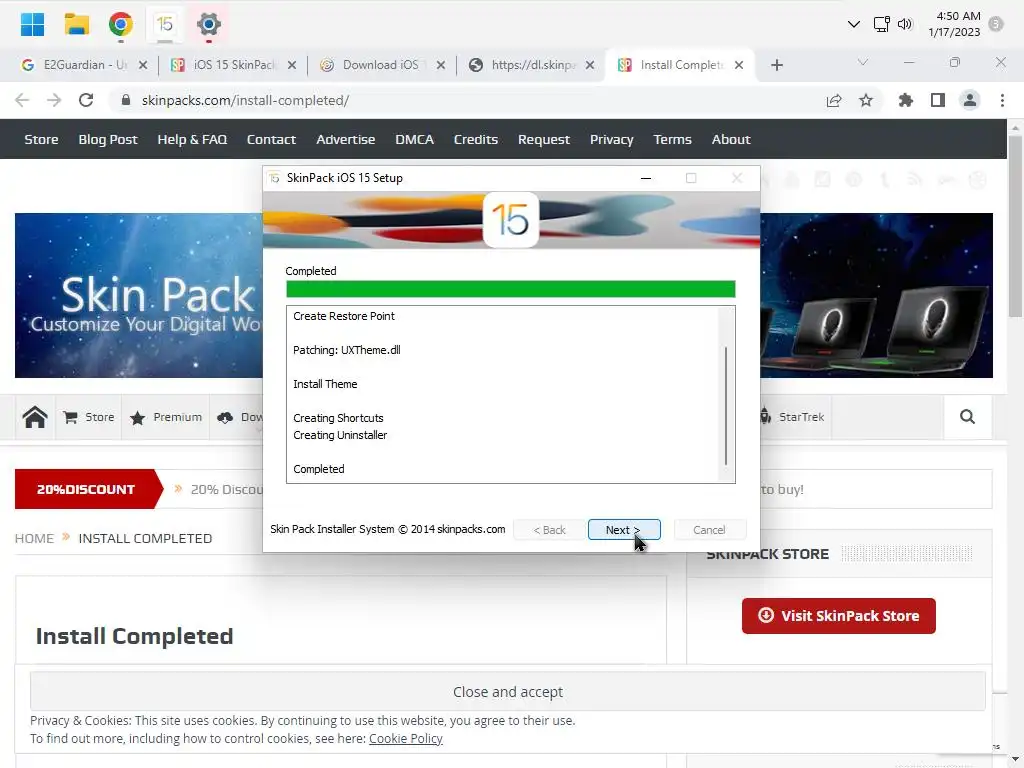1024x768 pixels.
Task: Open a new browser tab
Action: tap(776, 65)
